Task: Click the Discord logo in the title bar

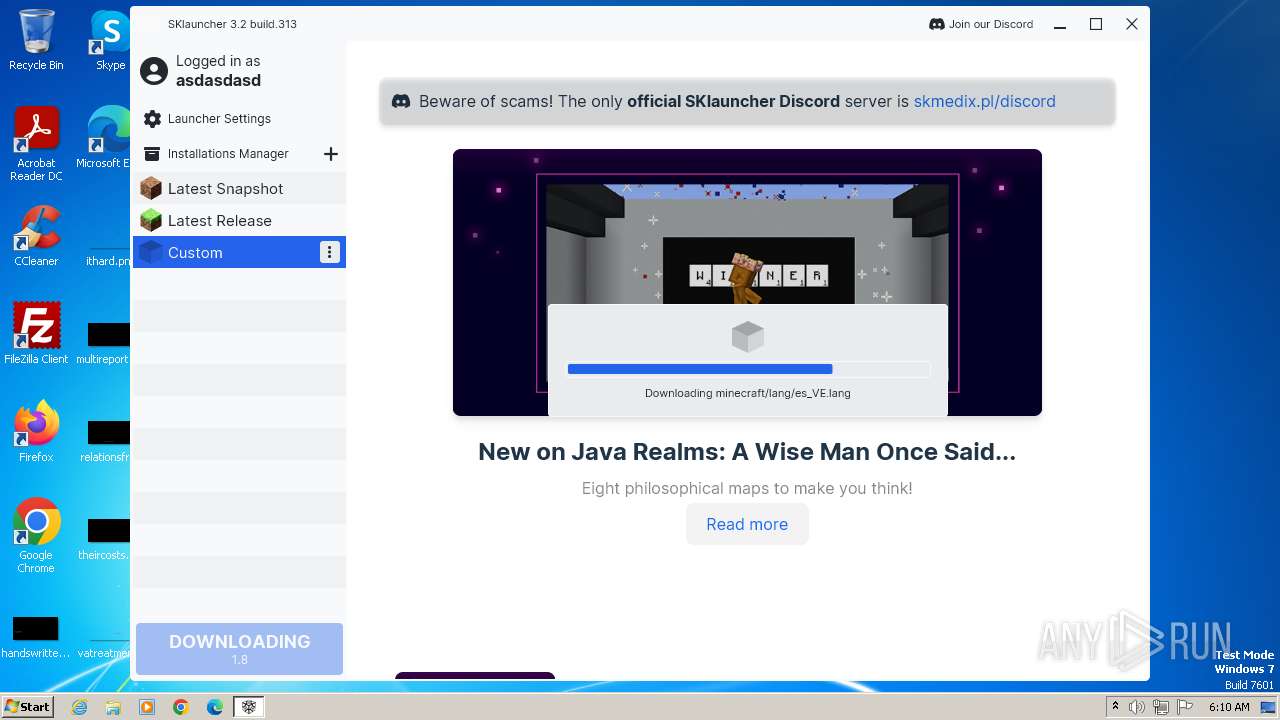Action: click(x=937, y=24)
